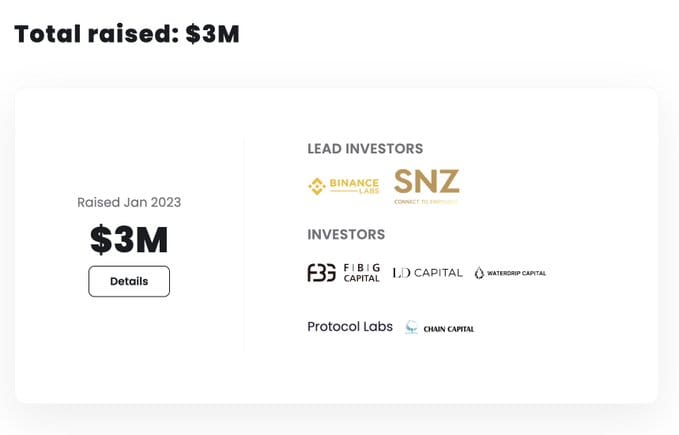Click the Chain Capital blue emblem icon
Screen dimensions: 679x435
point(411,327)
